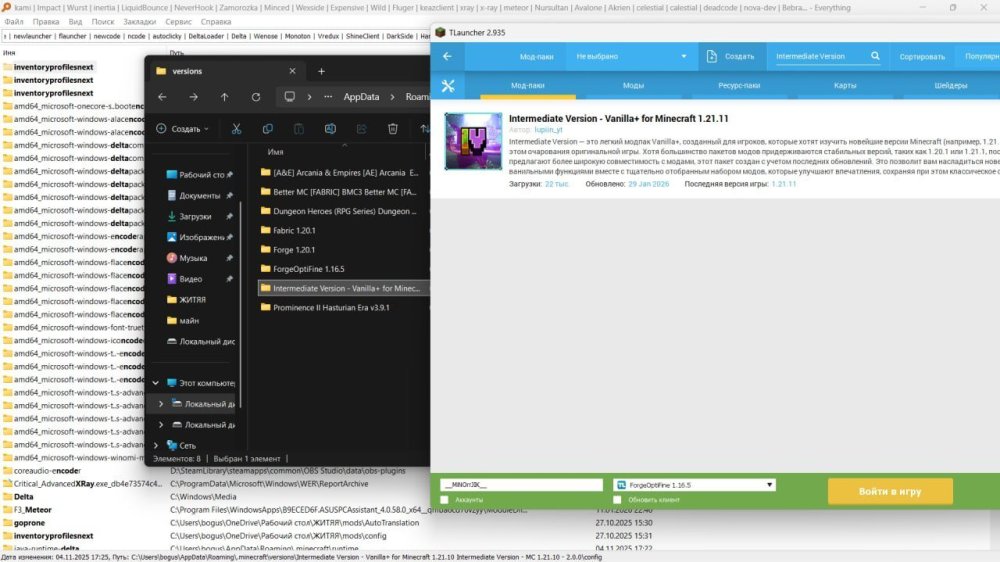Viewport: 1000px width, 562px height.
Task: Switch to the Моды tab in TLauncher
Action: pos(633,85)
